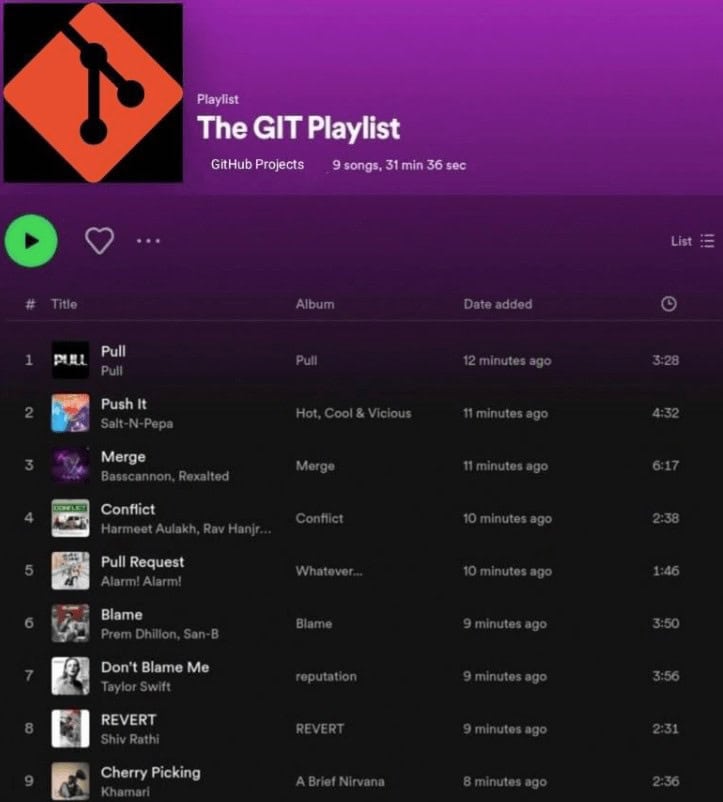Screen dimensions: 723x802
Task: Select the Merge track cover thumbnail
Action: point(71,465)
